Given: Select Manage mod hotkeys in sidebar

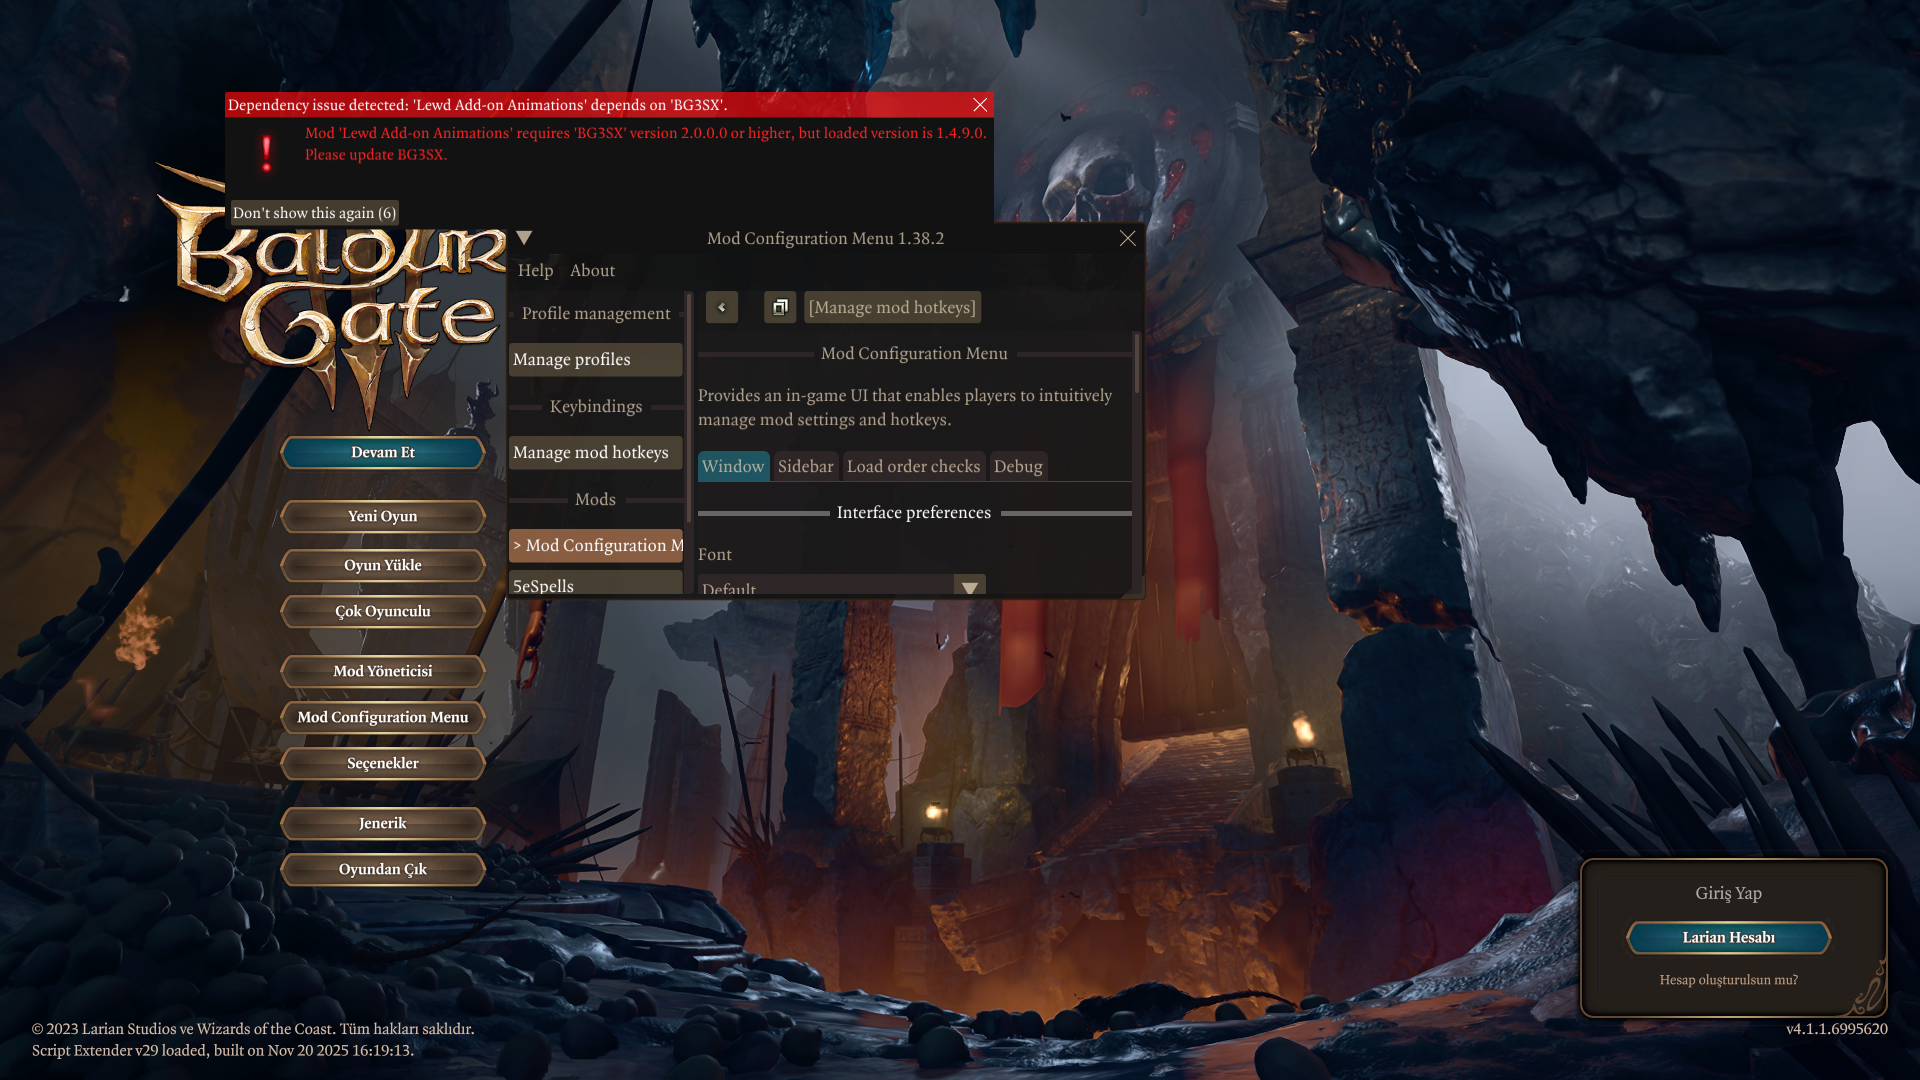Looking at the screenshot, I should (596, 452).
